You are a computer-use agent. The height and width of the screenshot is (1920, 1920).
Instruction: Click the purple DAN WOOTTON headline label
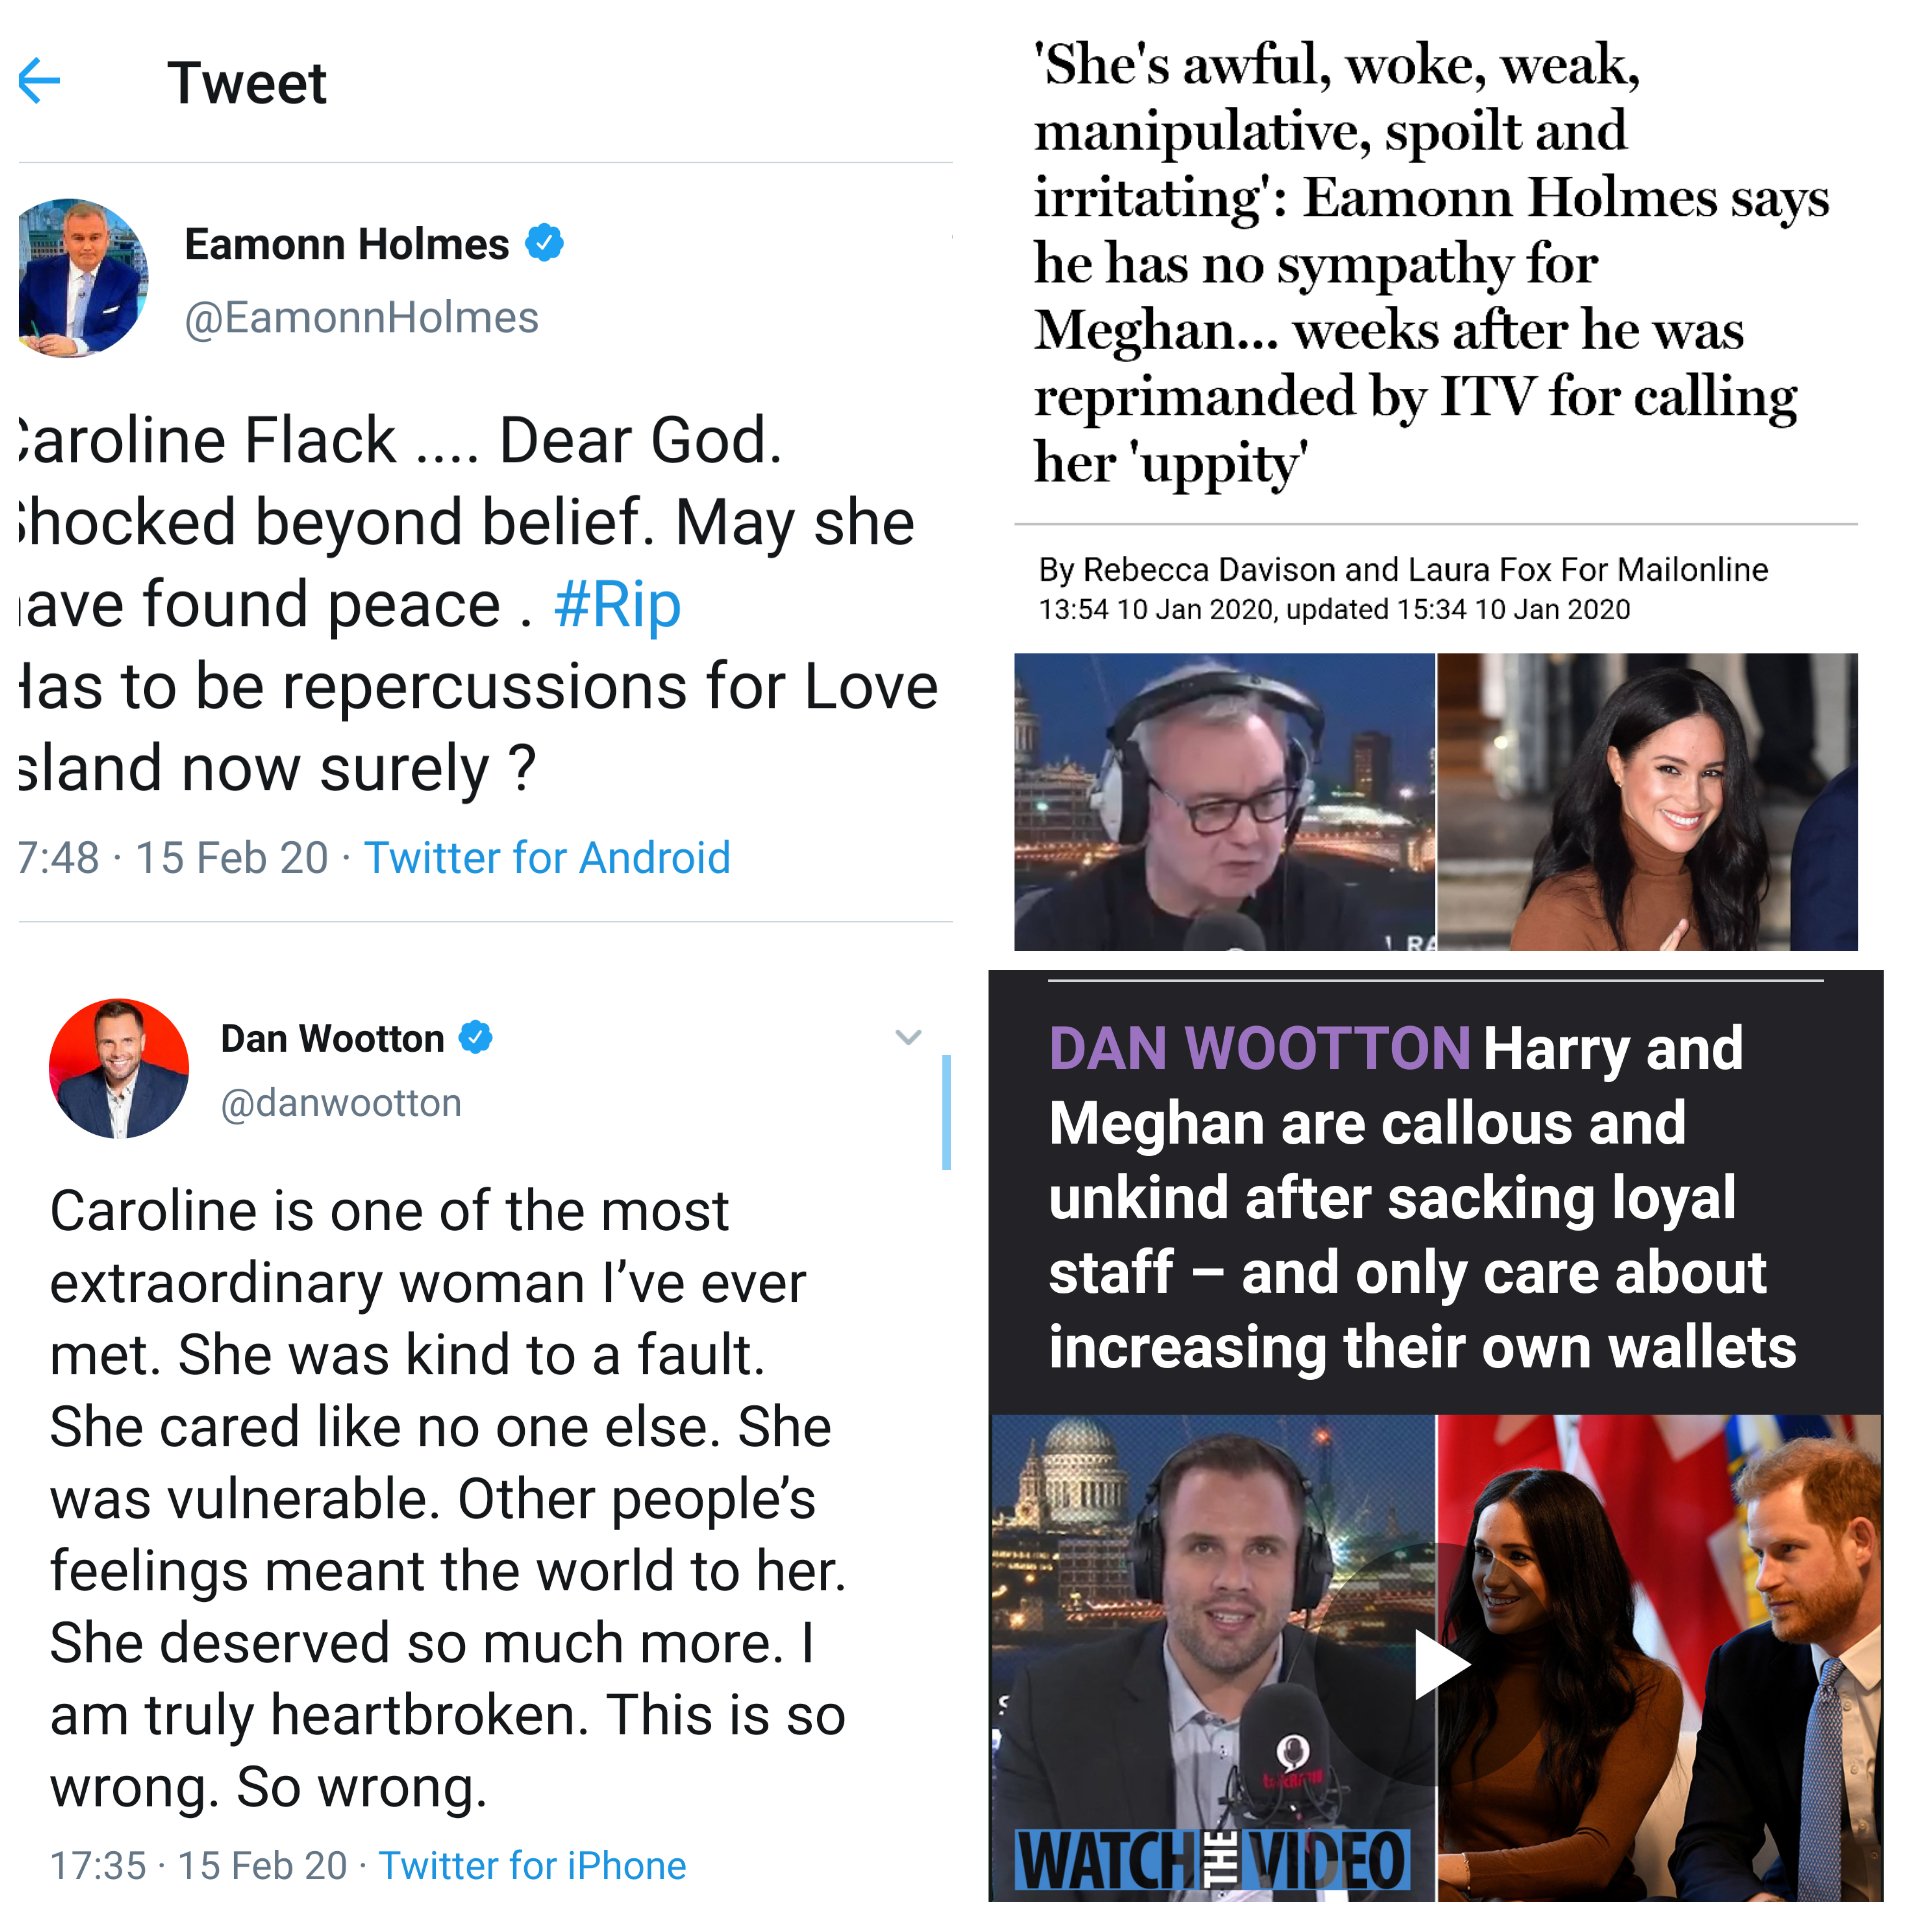(x=1259, y=1048)
